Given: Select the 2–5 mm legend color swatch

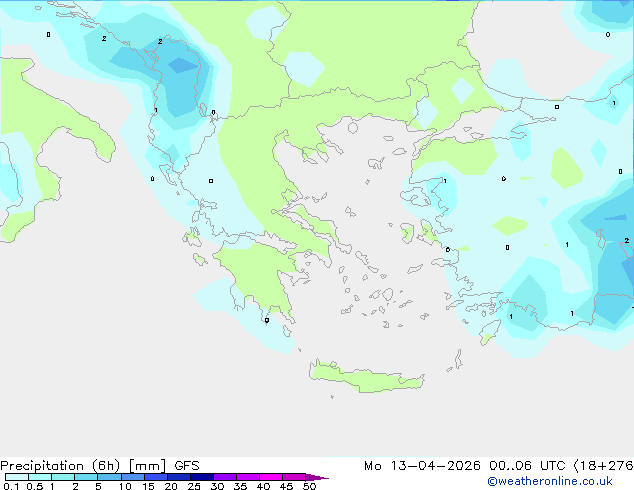Looking at the screenshot, I should pos(86,477).
